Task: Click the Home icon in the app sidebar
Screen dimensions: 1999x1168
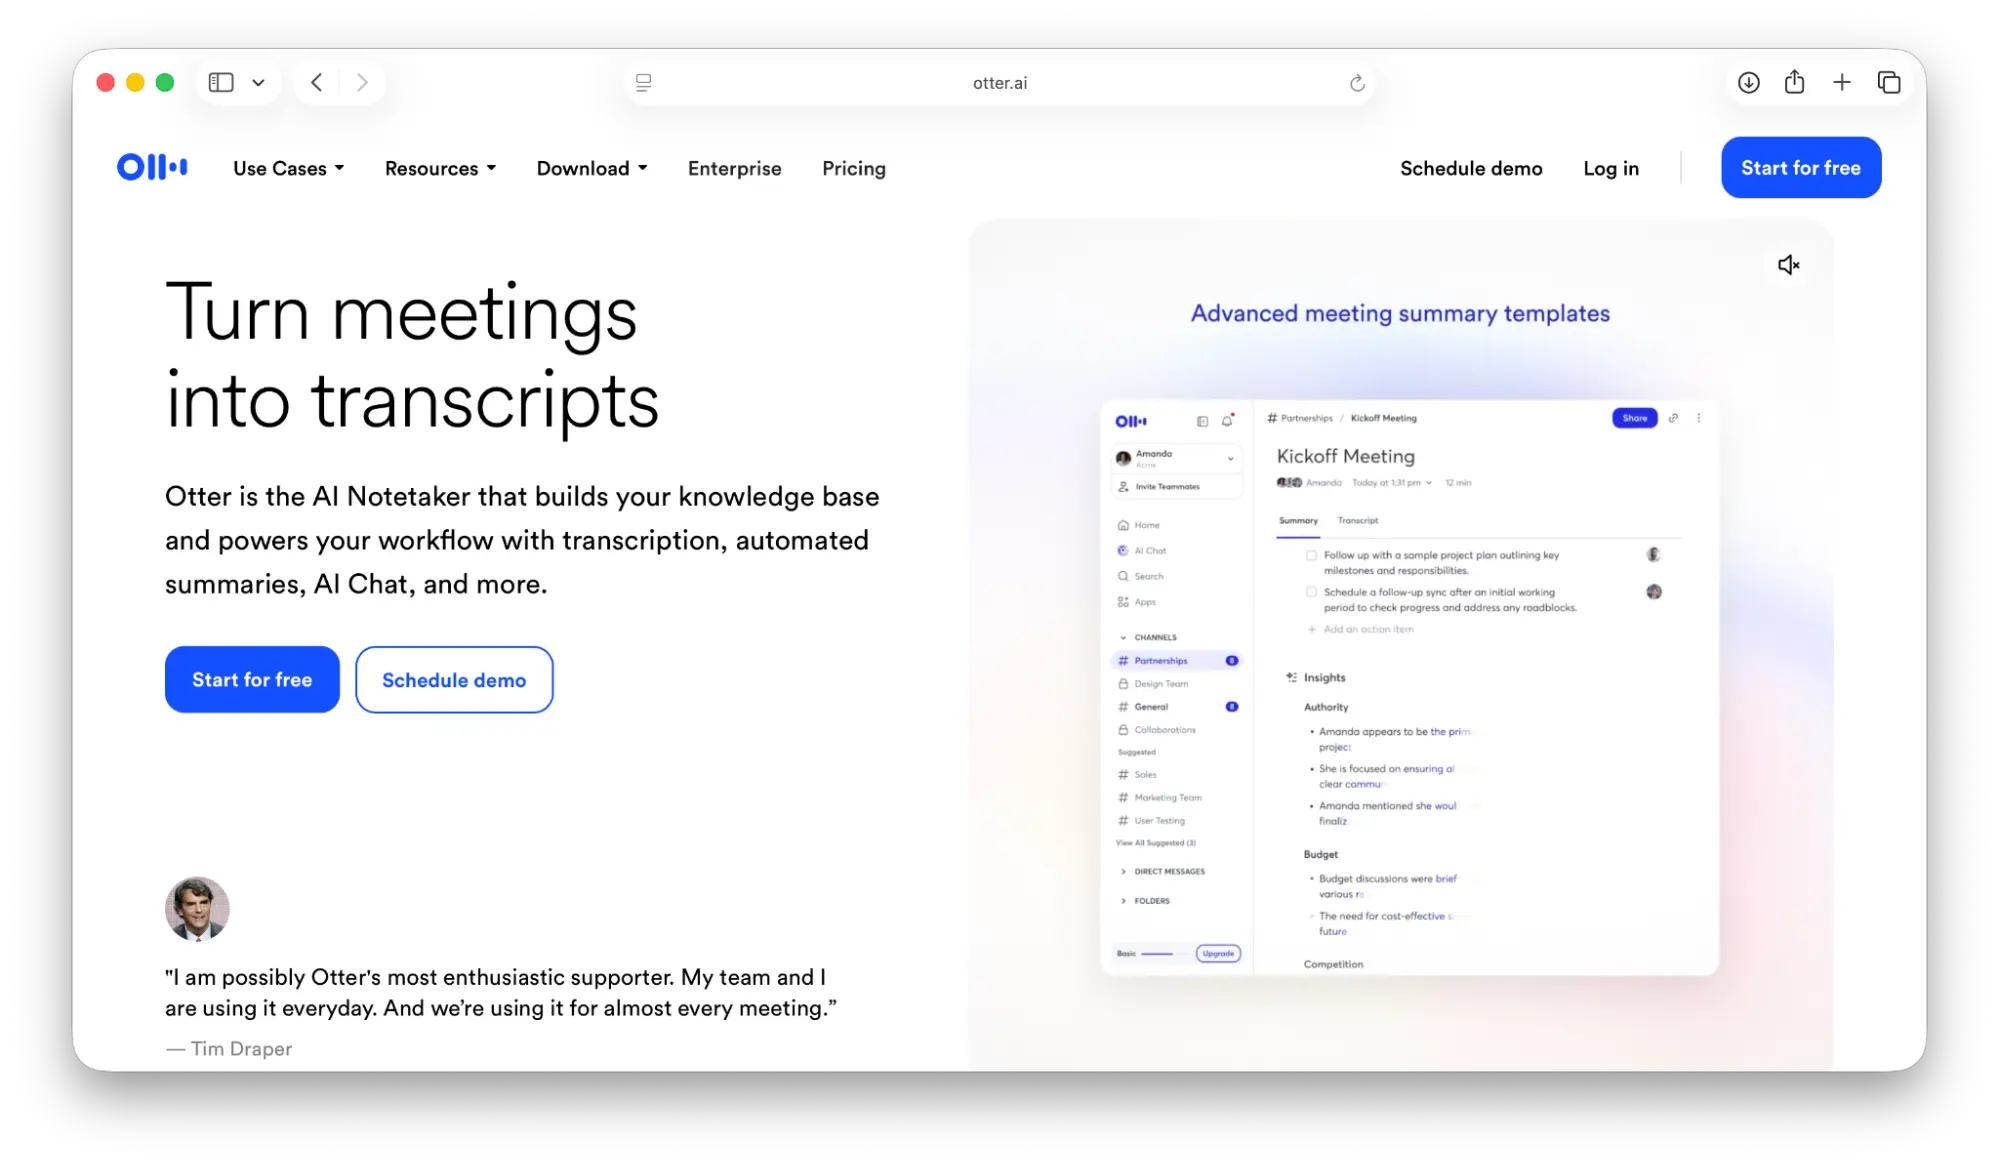Action: [1123, 525]
